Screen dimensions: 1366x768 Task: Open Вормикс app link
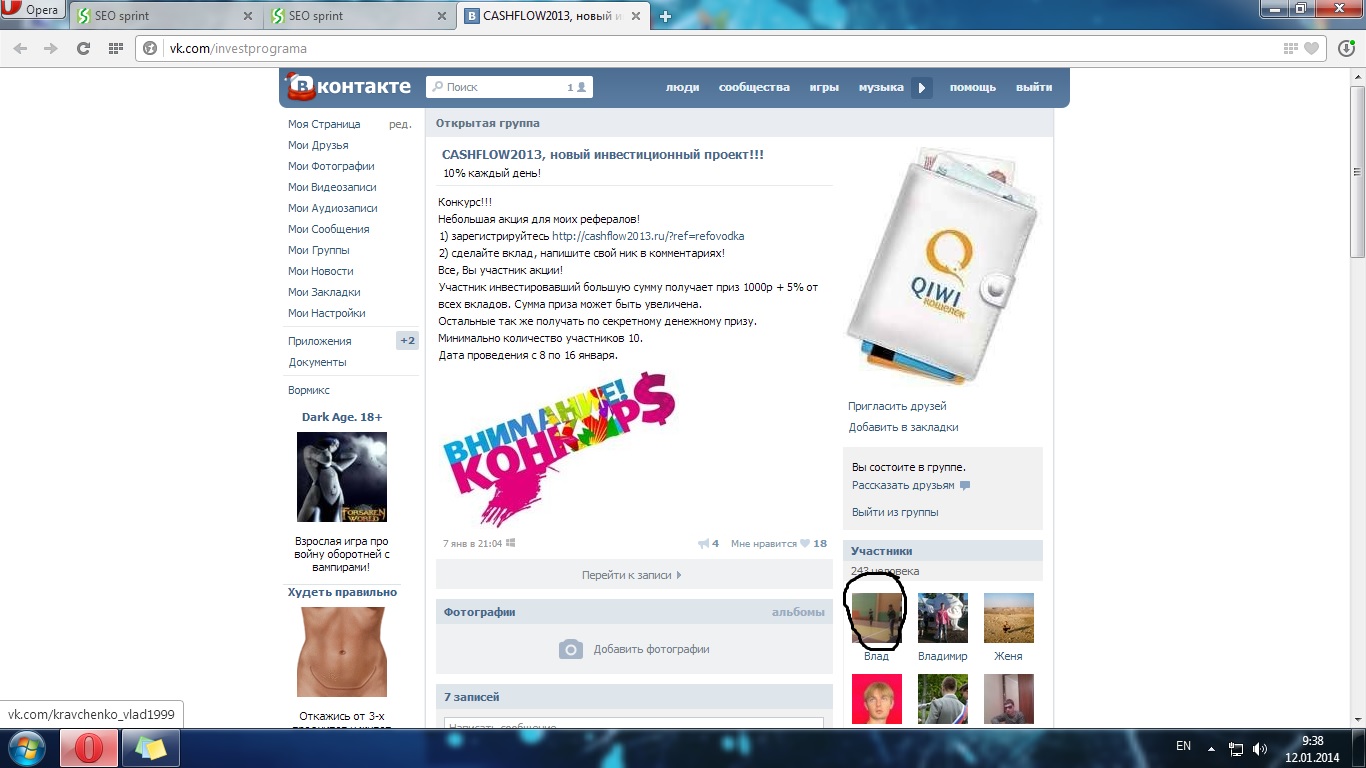[x=309, y=390]
